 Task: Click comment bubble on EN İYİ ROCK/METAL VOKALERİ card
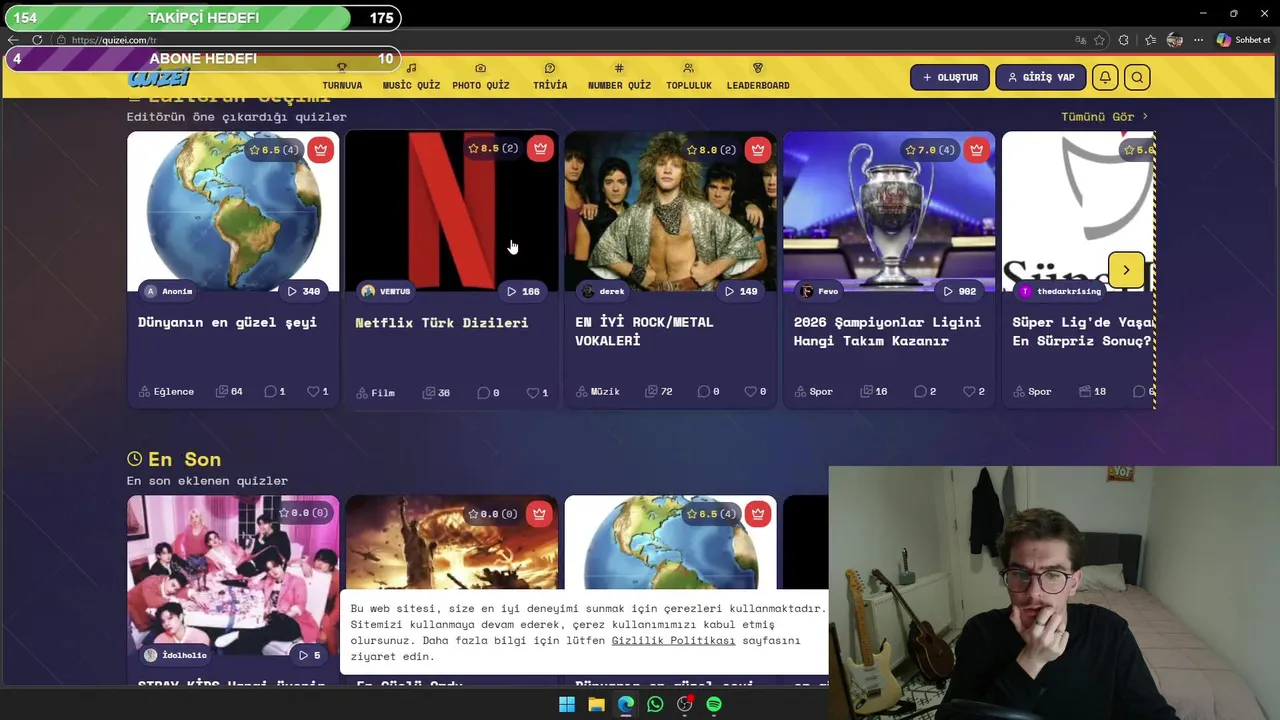click(x=703, y=392)
